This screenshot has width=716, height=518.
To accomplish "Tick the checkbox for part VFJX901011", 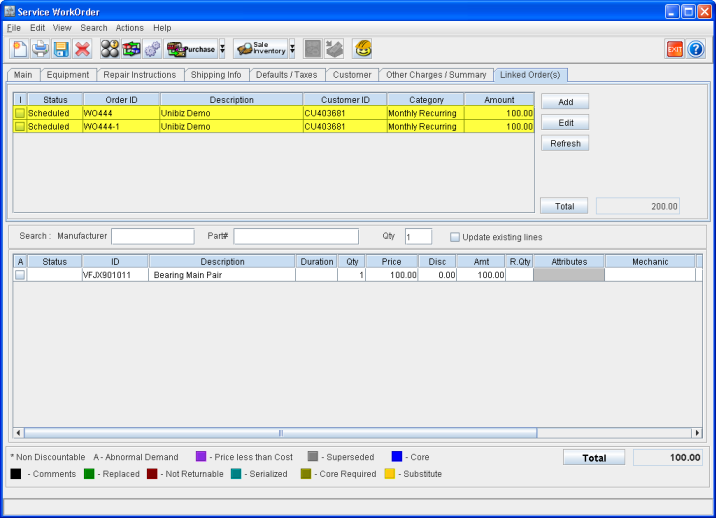I will 20,275.
